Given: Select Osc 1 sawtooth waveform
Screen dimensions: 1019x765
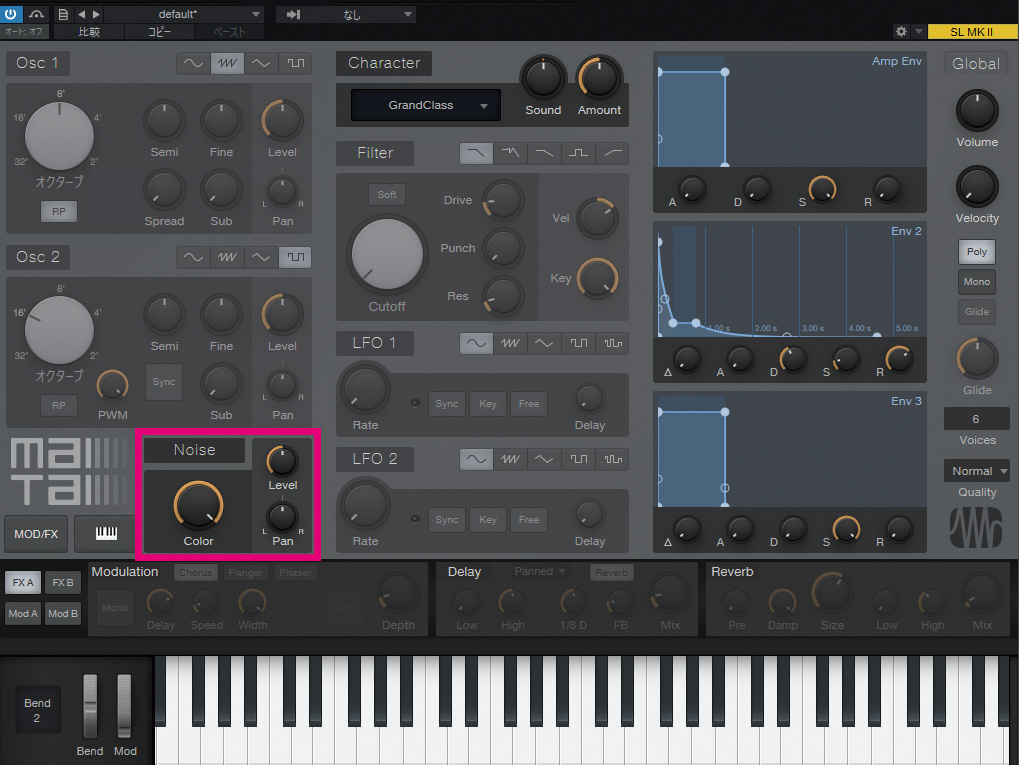Looking at the screenshot, I should click(x=227, y=63).
